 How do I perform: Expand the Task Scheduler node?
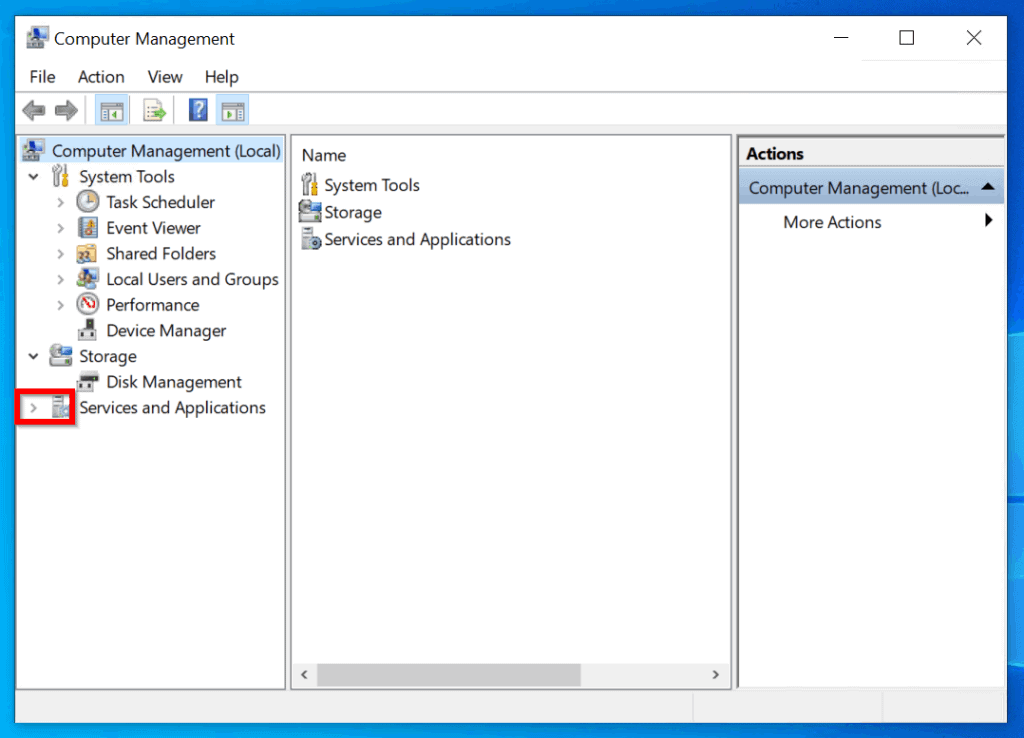(x=61, y=202)
